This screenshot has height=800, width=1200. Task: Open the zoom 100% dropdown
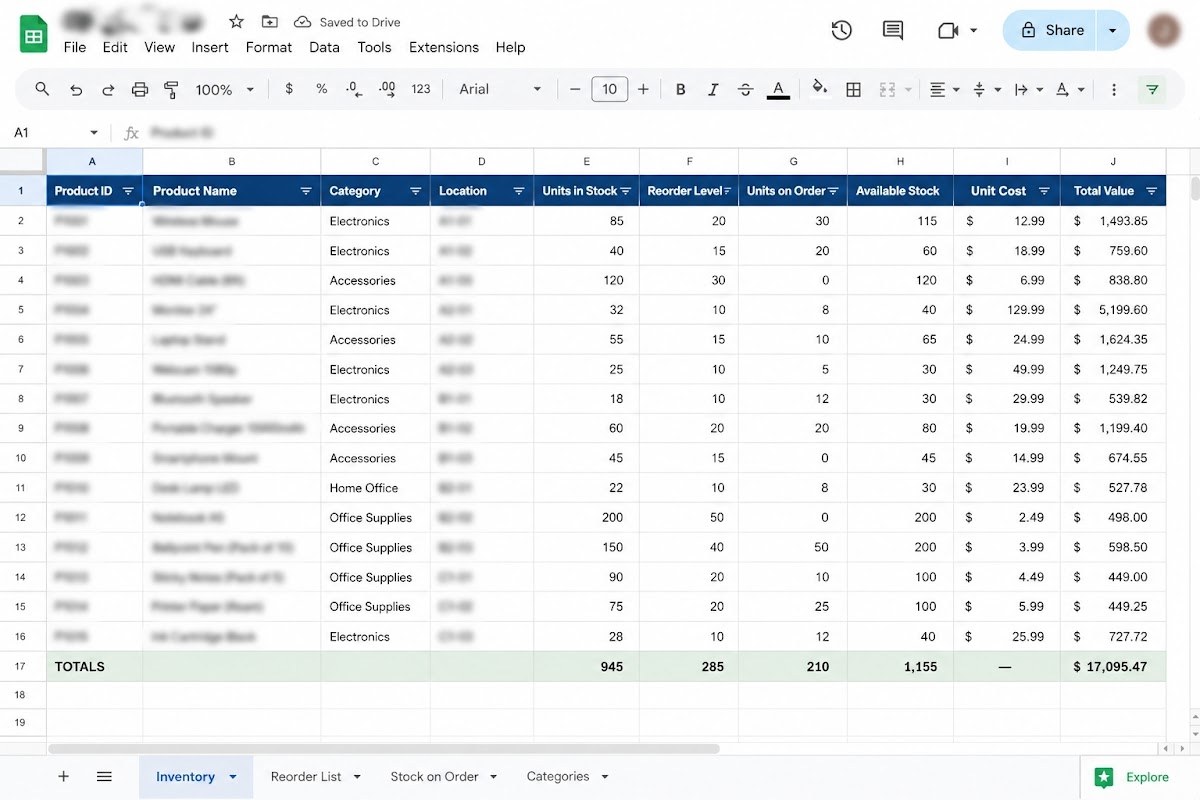tap(225, 89)
